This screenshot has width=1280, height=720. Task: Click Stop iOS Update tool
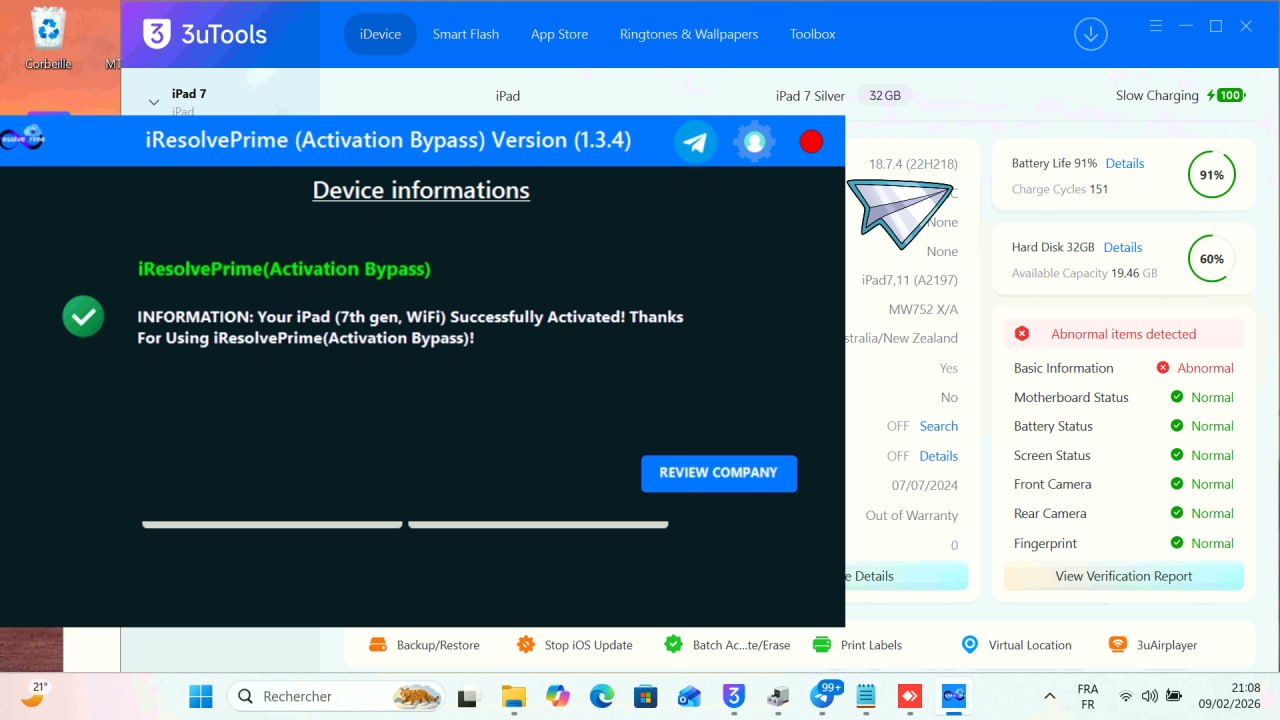coord(574,645)
